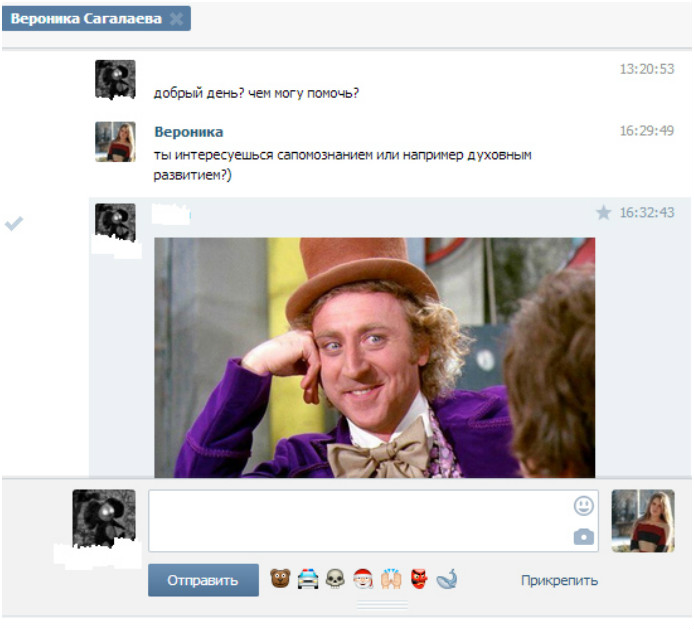
Task: Open Вероника's profile via name link
Action: (x=189, y=132)
